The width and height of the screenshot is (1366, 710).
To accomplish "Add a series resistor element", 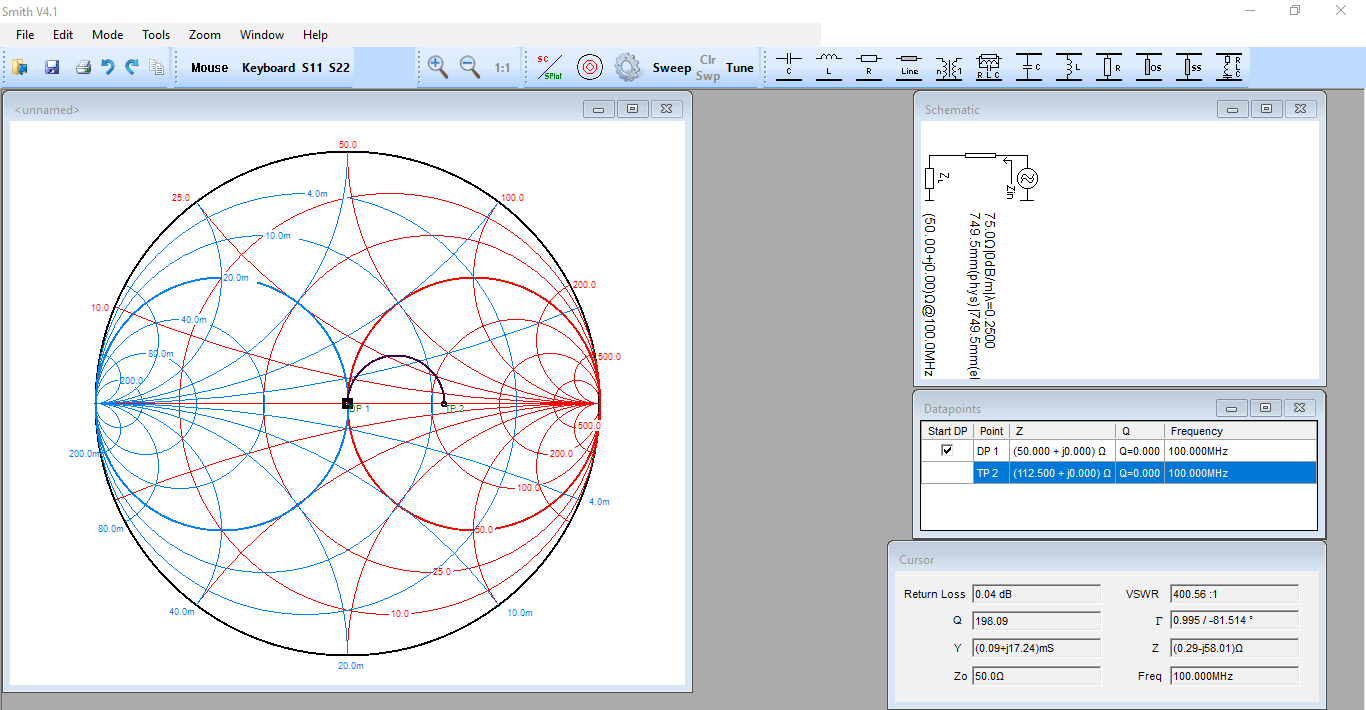I will 869,67.
